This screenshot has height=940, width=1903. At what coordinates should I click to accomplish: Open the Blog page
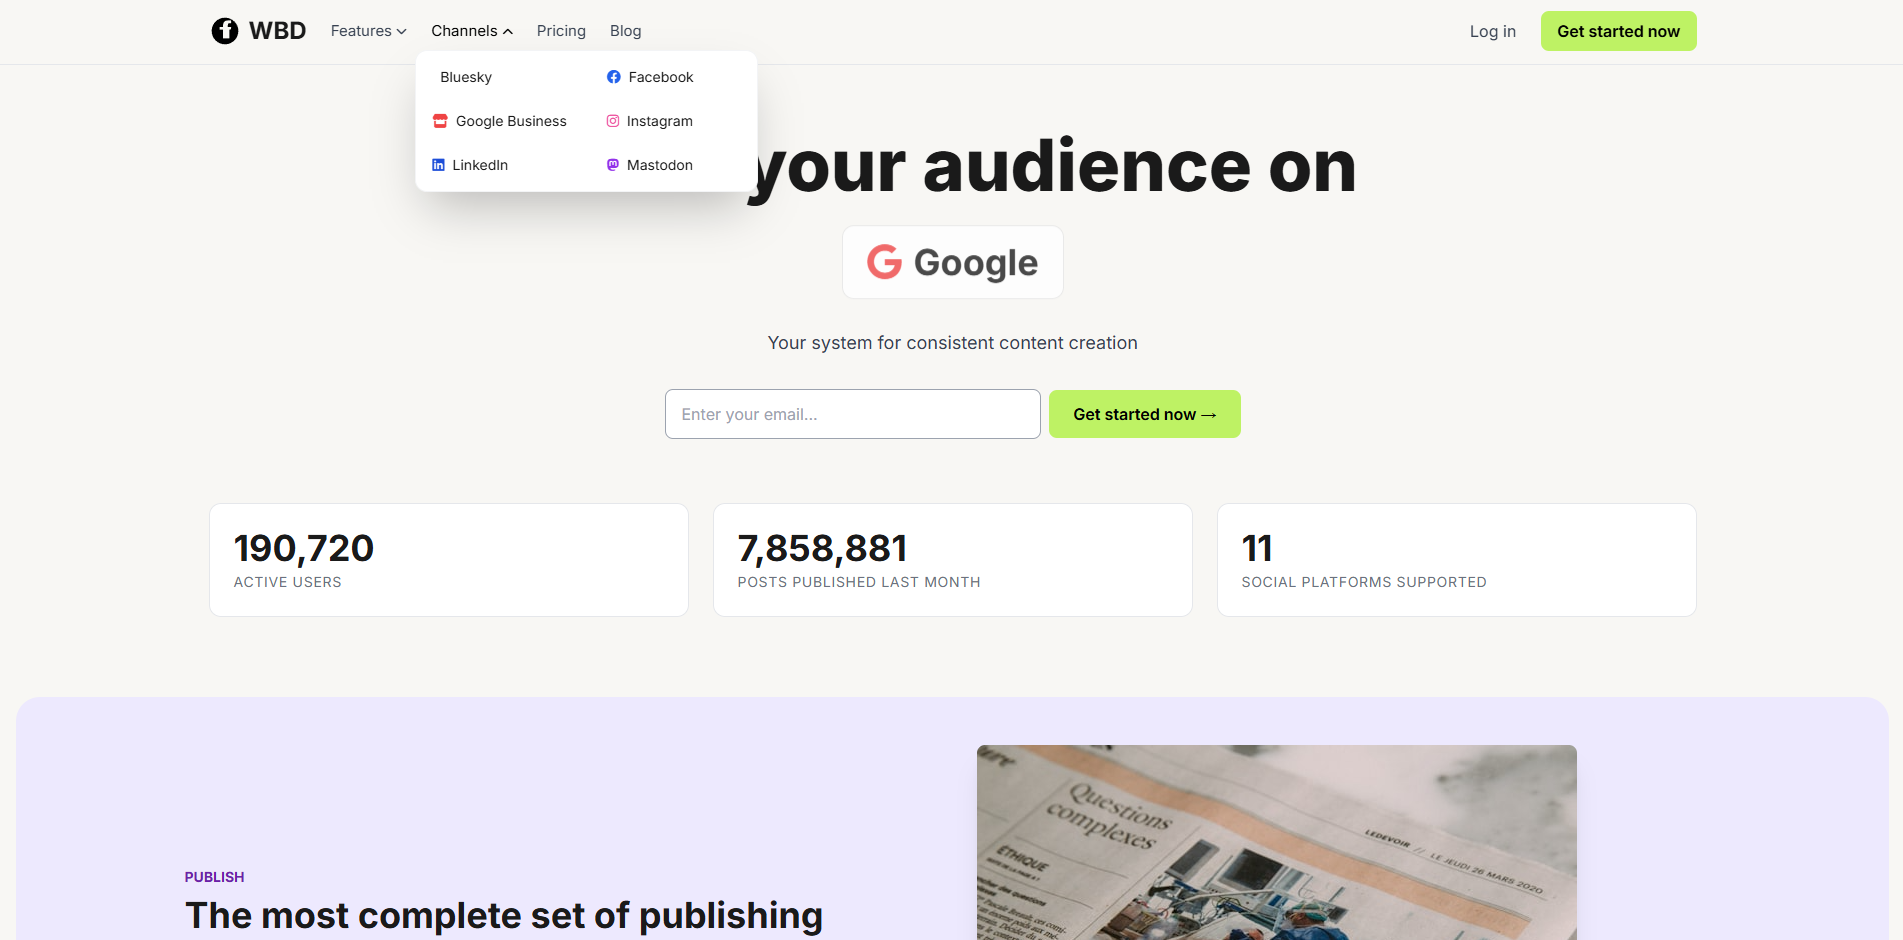click(x=625, y=31)
